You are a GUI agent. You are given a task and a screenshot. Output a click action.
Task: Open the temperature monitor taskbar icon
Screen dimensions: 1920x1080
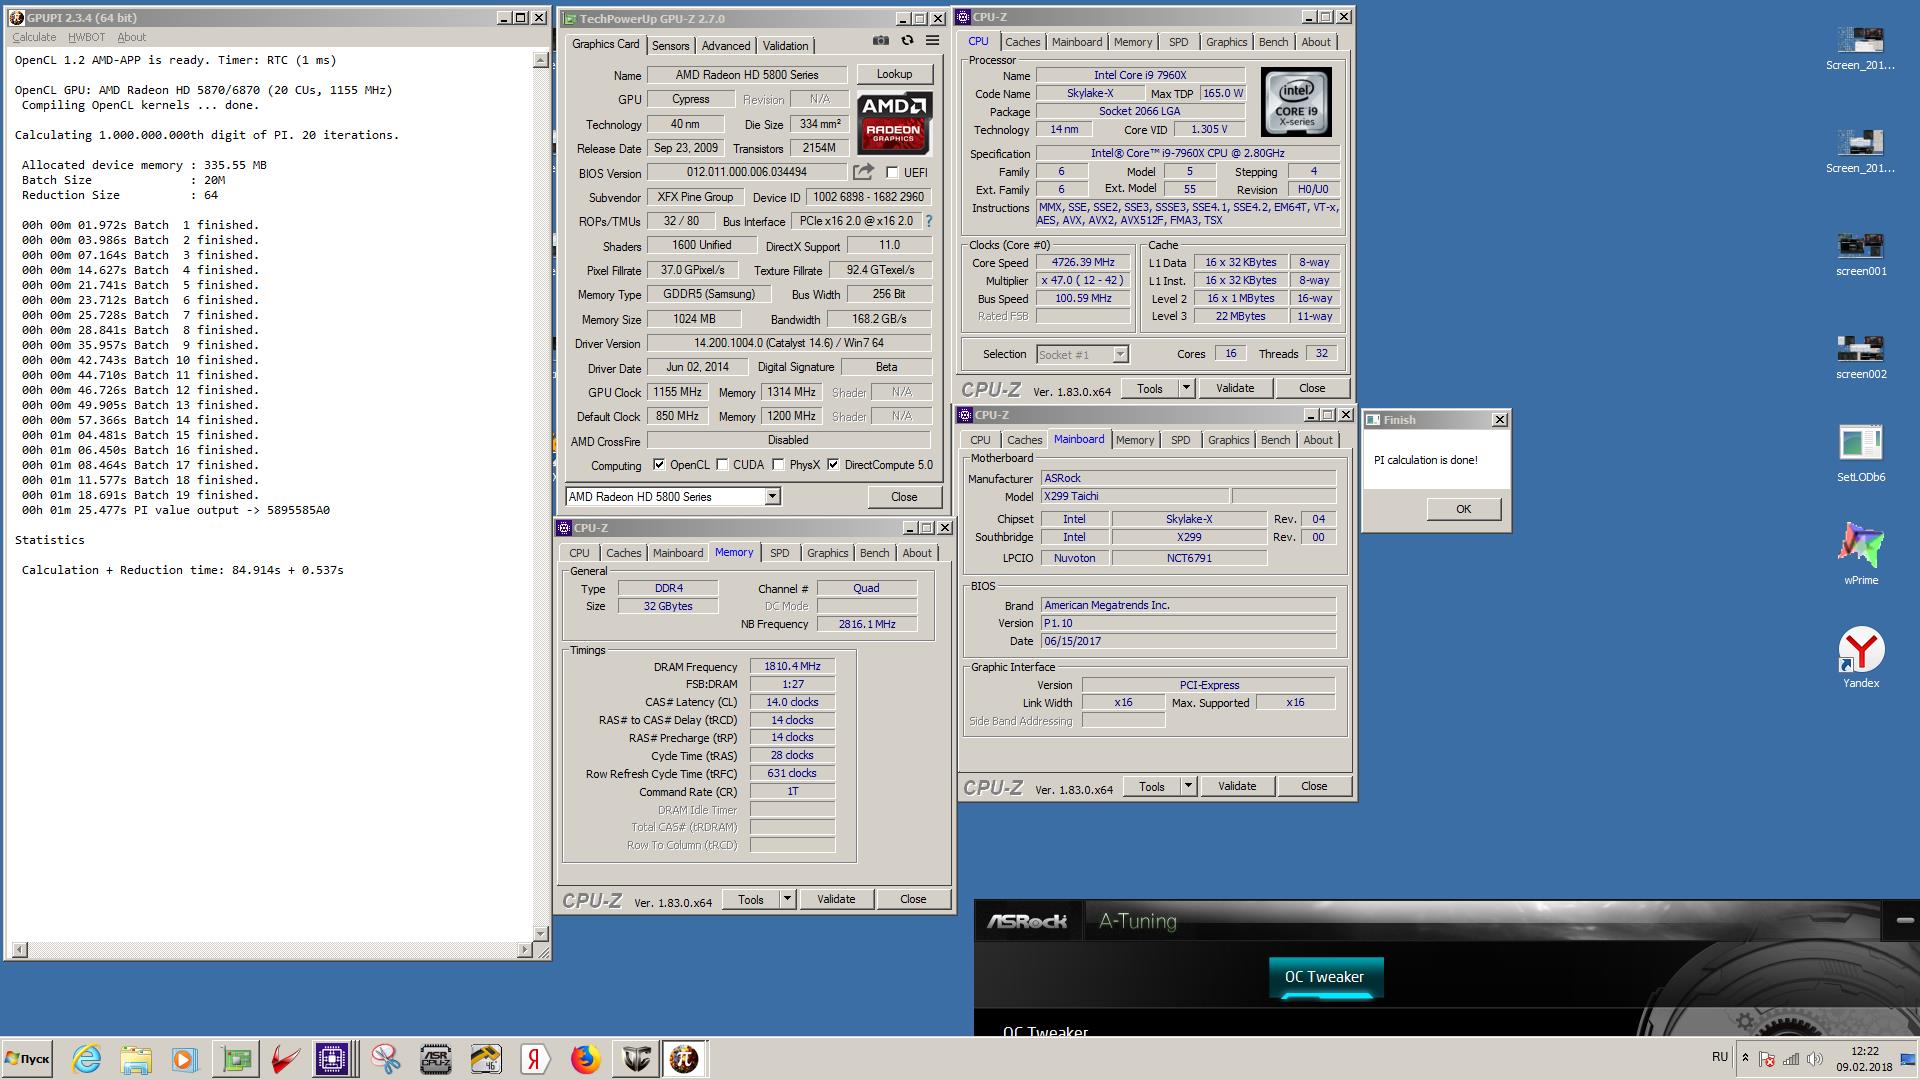click(x=485, y=1059)
